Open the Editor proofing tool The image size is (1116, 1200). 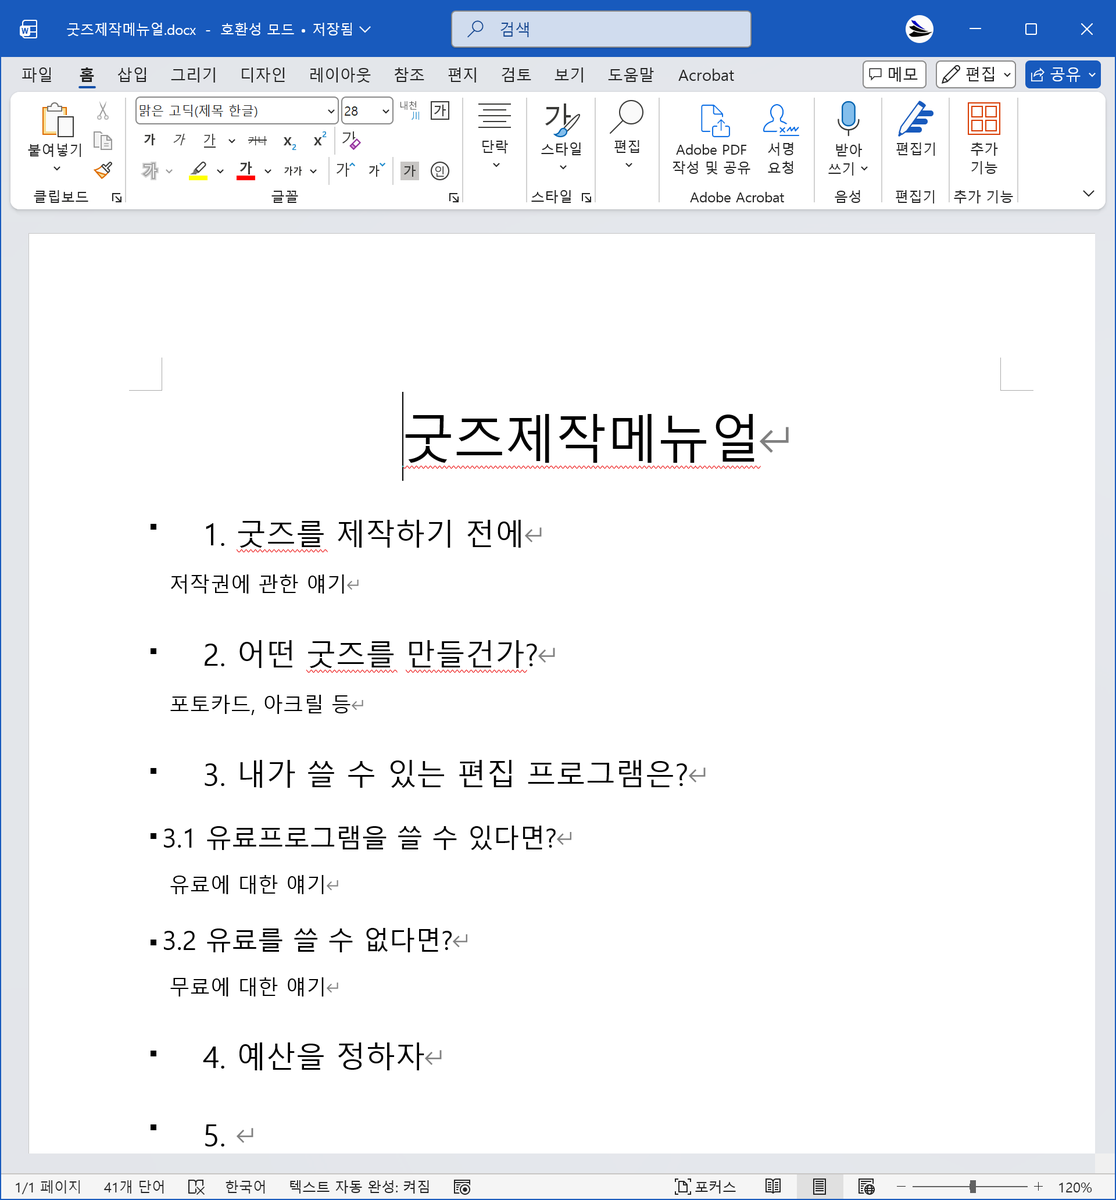click(x=915, y=130)
